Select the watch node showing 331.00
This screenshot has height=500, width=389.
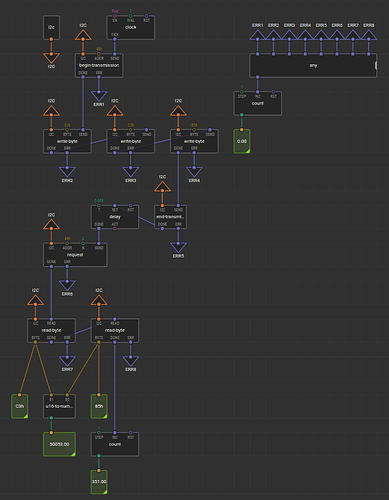coord(99,482)
